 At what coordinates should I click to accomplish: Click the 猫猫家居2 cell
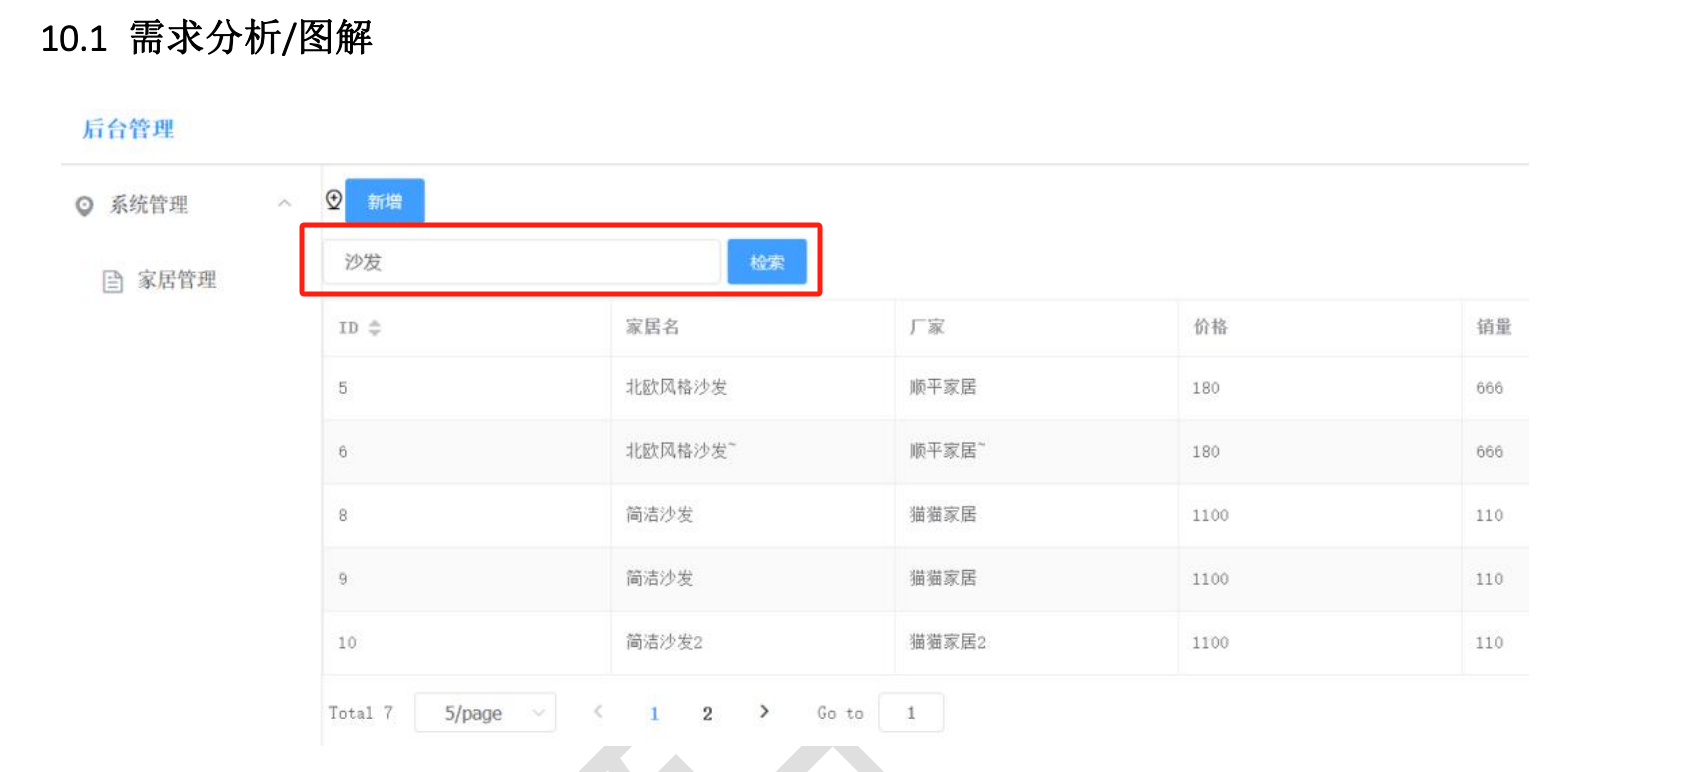[947, 642]
